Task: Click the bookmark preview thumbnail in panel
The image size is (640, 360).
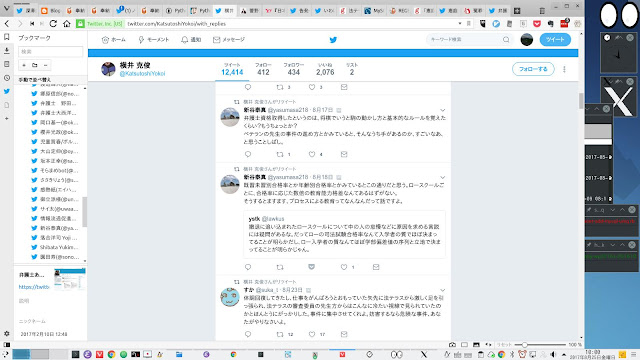Action: point(70,280)
